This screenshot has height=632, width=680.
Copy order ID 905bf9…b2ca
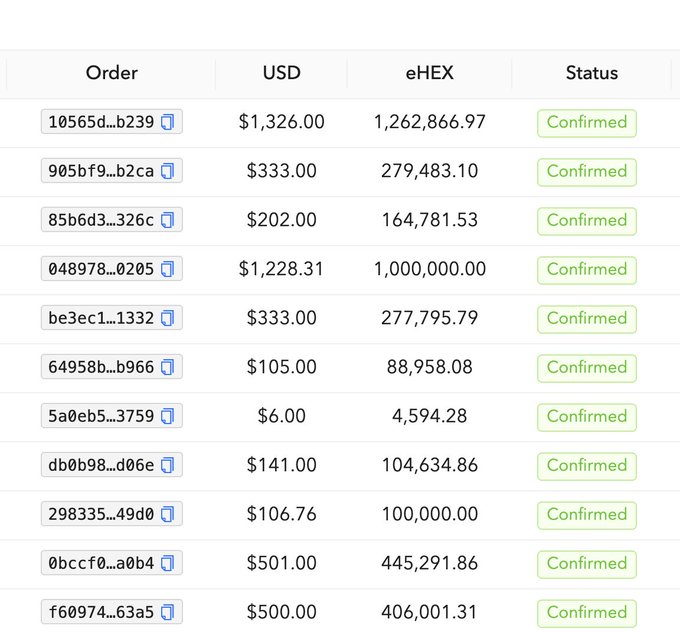click(167, 171)
